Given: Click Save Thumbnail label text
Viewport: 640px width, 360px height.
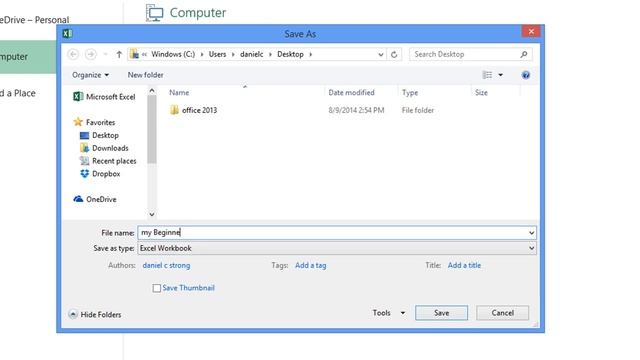Looking at the screenshot, I should tap(188, 288).
